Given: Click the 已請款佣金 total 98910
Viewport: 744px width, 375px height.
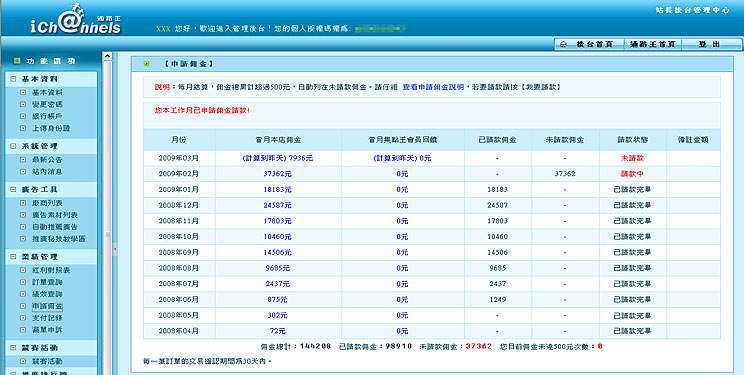Looking at the screenshot, I should (399, 347).
